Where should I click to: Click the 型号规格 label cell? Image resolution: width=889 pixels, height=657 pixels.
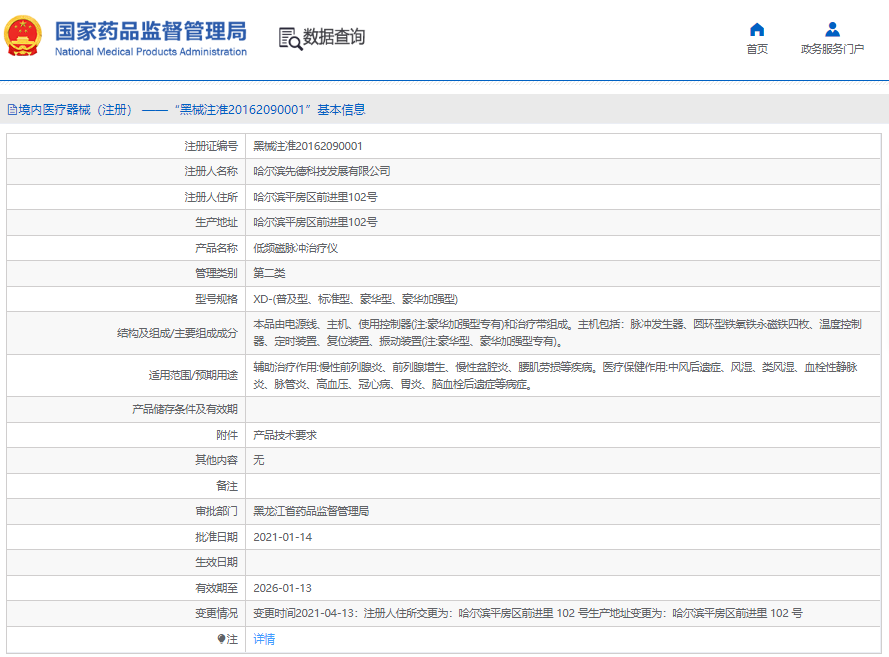(126, 299)
